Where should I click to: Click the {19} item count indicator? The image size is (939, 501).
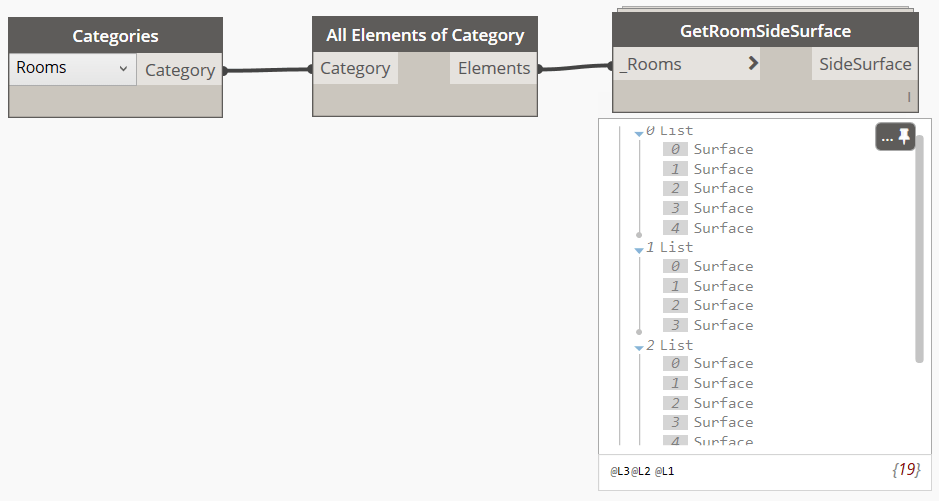click(905, 468)
